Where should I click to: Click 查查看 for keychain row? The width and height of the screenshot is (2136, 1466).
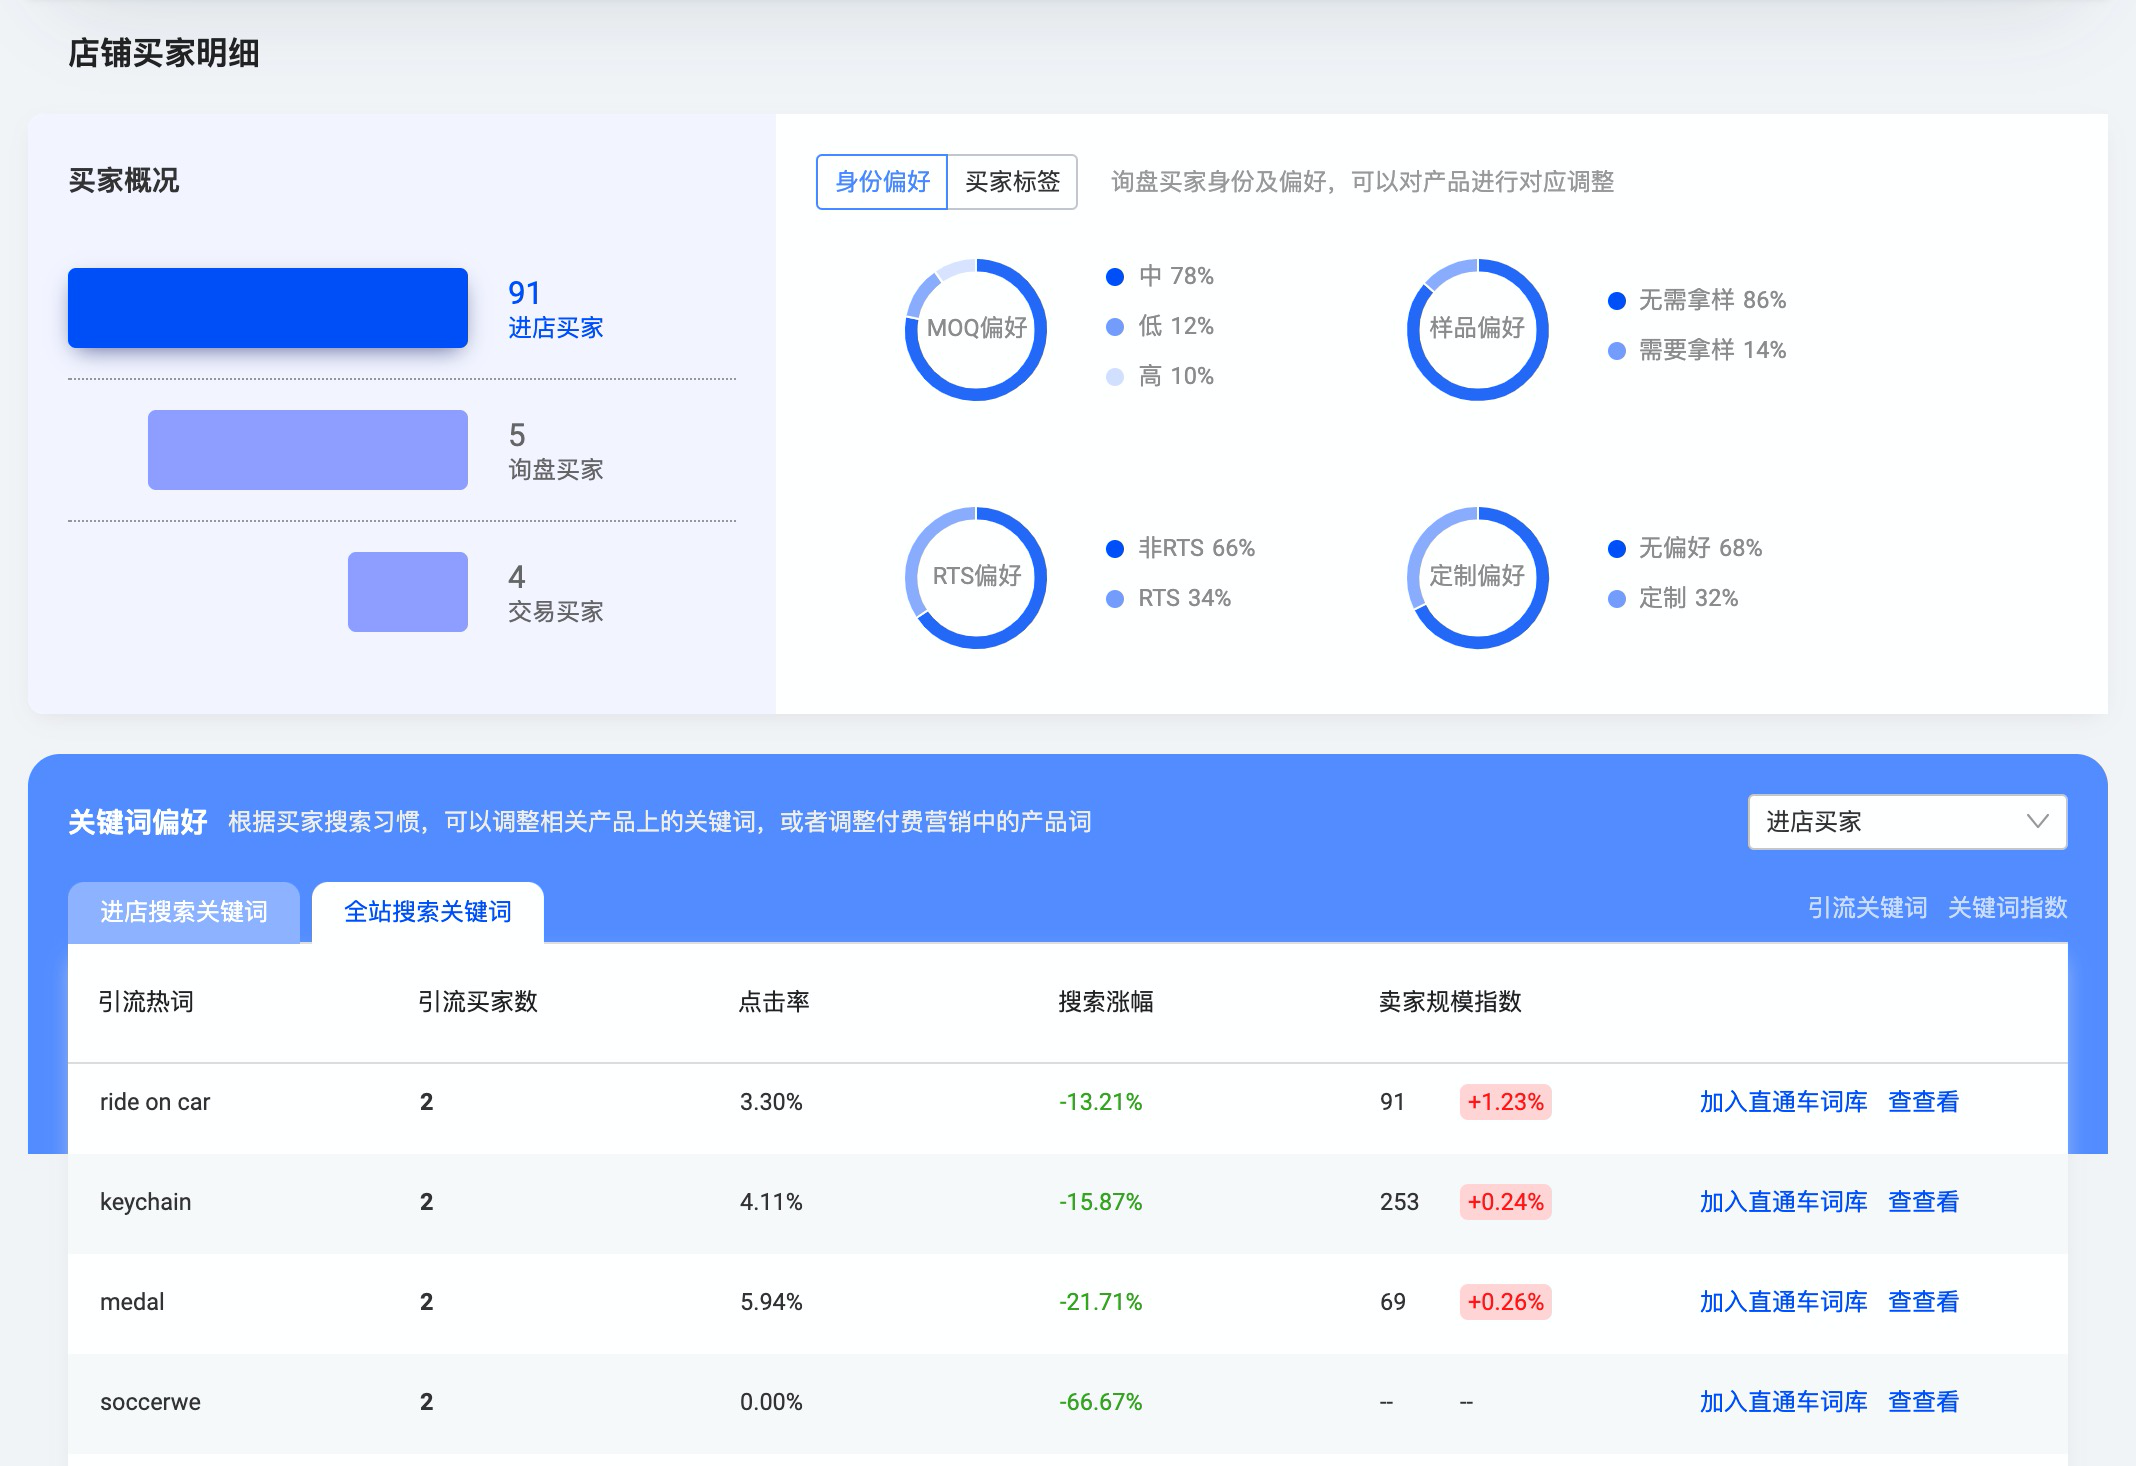tap(1923, 1202)
